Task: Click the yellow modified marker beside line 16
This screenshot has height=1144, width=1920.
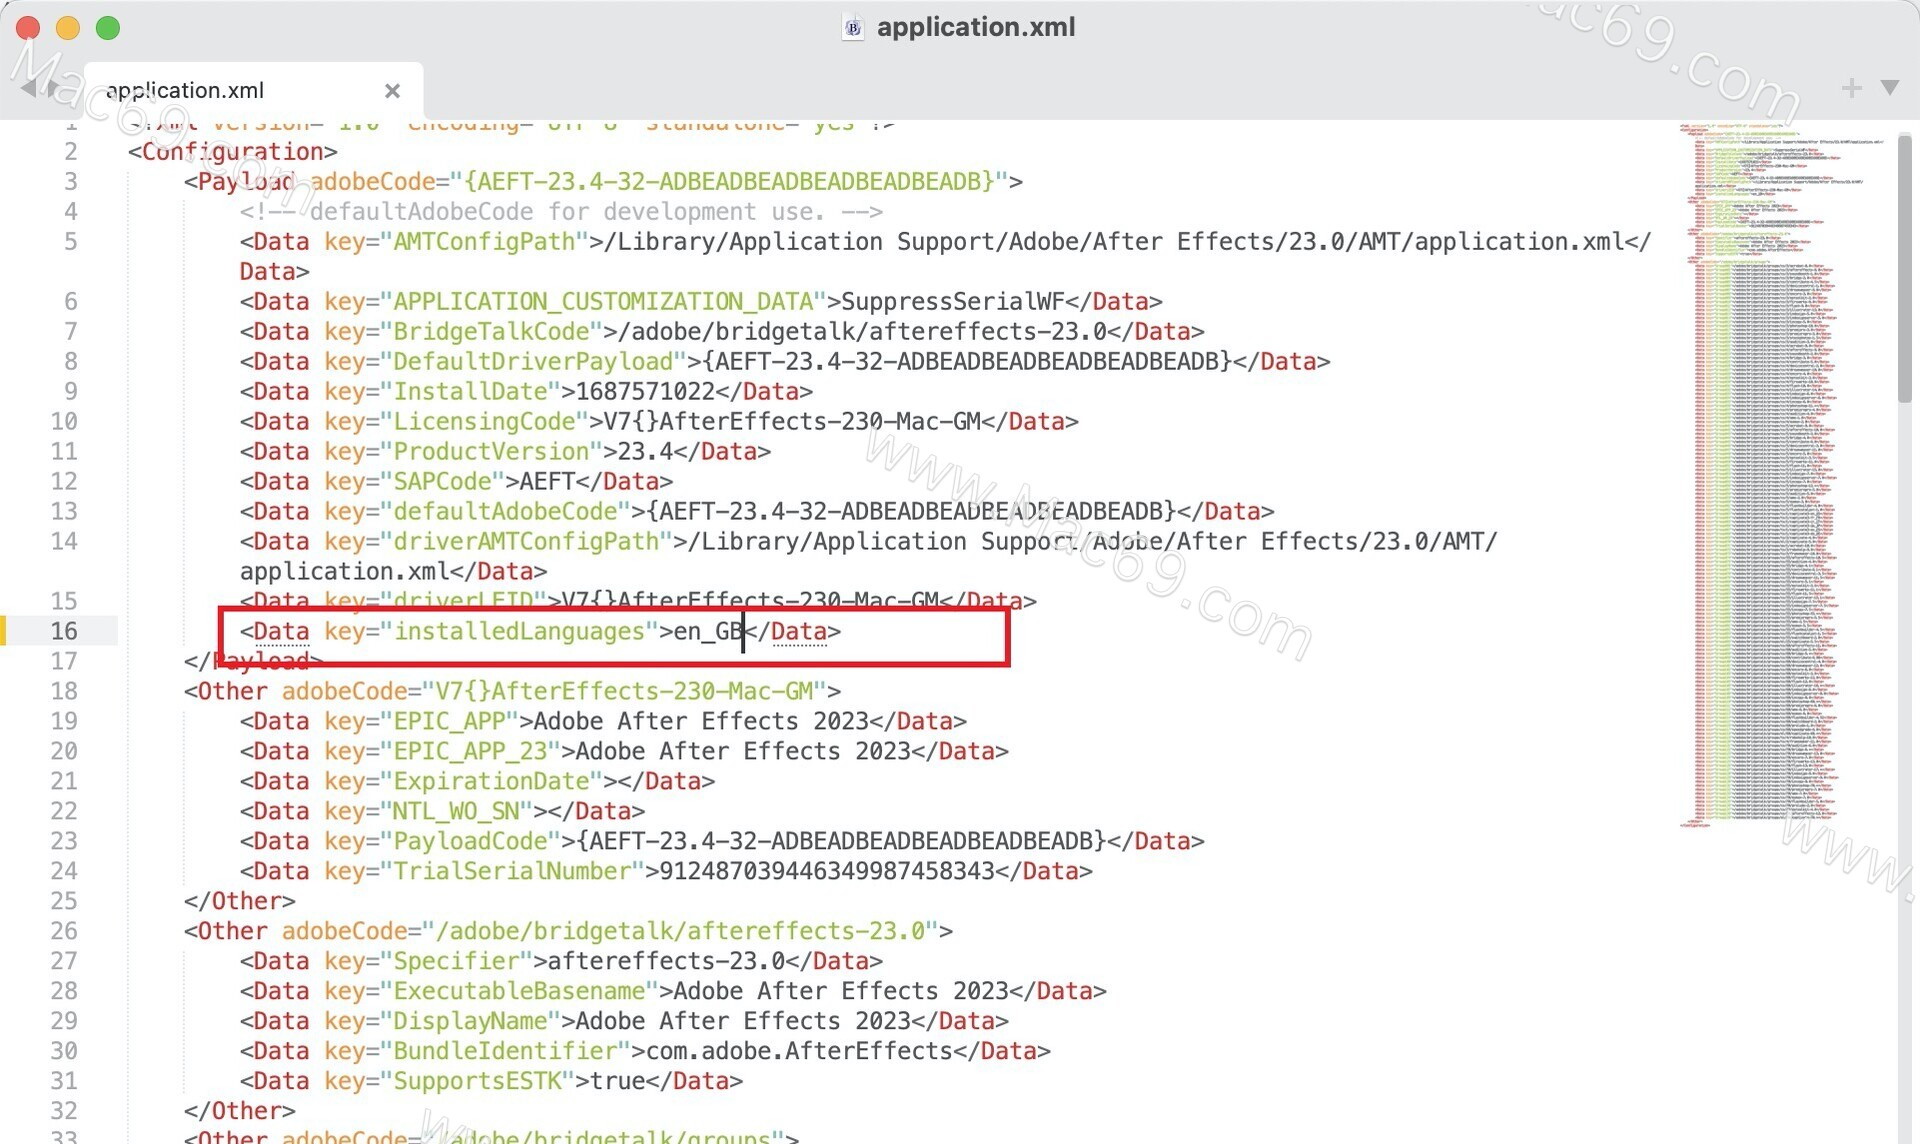Action: [4, 631]
